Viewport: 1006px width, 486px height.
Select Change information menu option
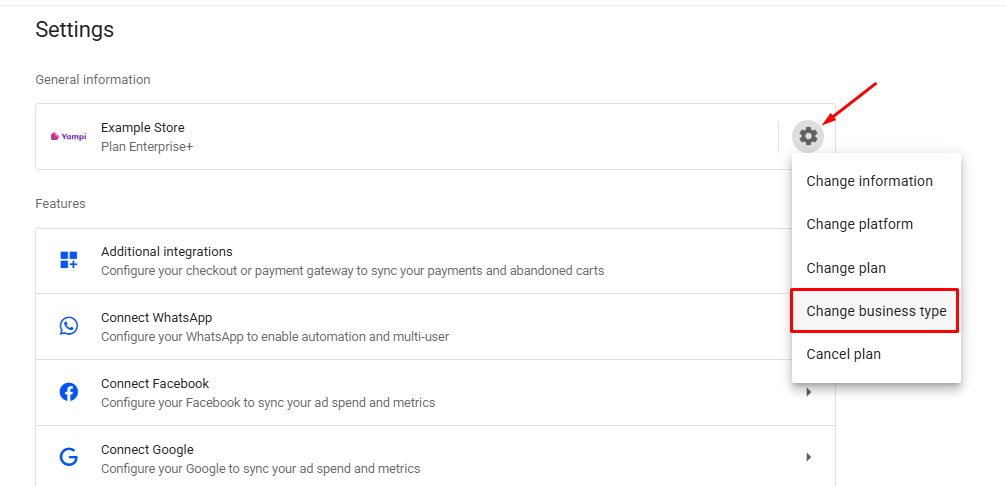point(869,181)
